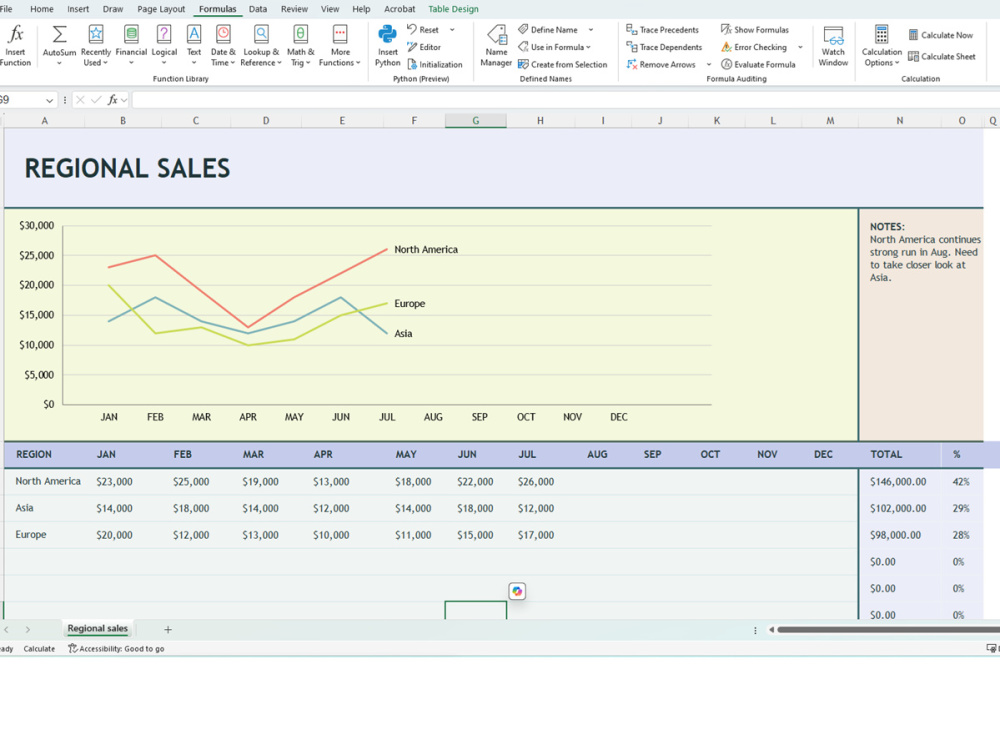The width and height of the screenshot is (1000, 750).
Task: Click the Asia series label in chart
Action: [x=403, y=334]
